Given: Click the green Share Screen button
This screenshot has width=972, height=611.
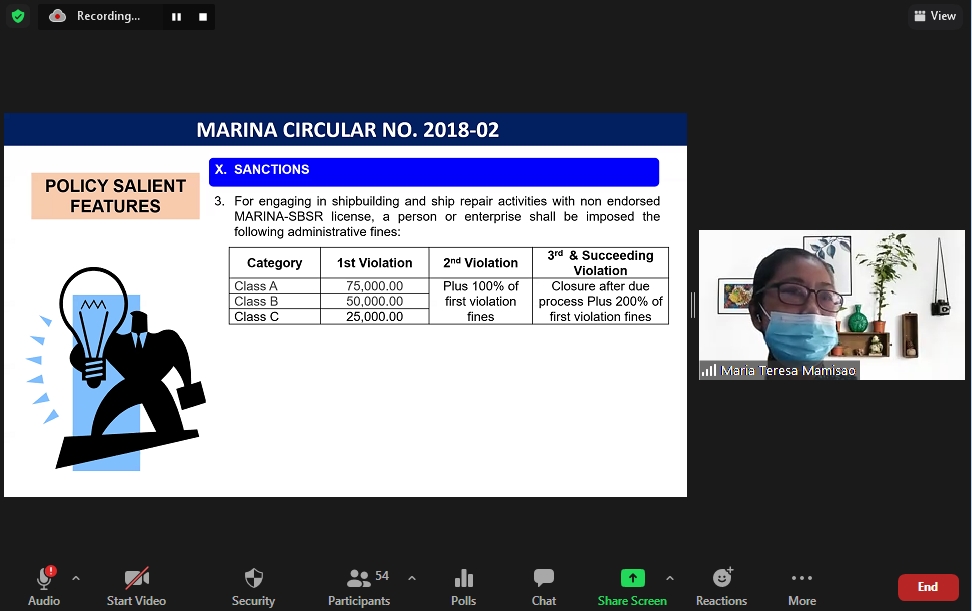Looking at the screenshot, I should [x=632, y=586].
